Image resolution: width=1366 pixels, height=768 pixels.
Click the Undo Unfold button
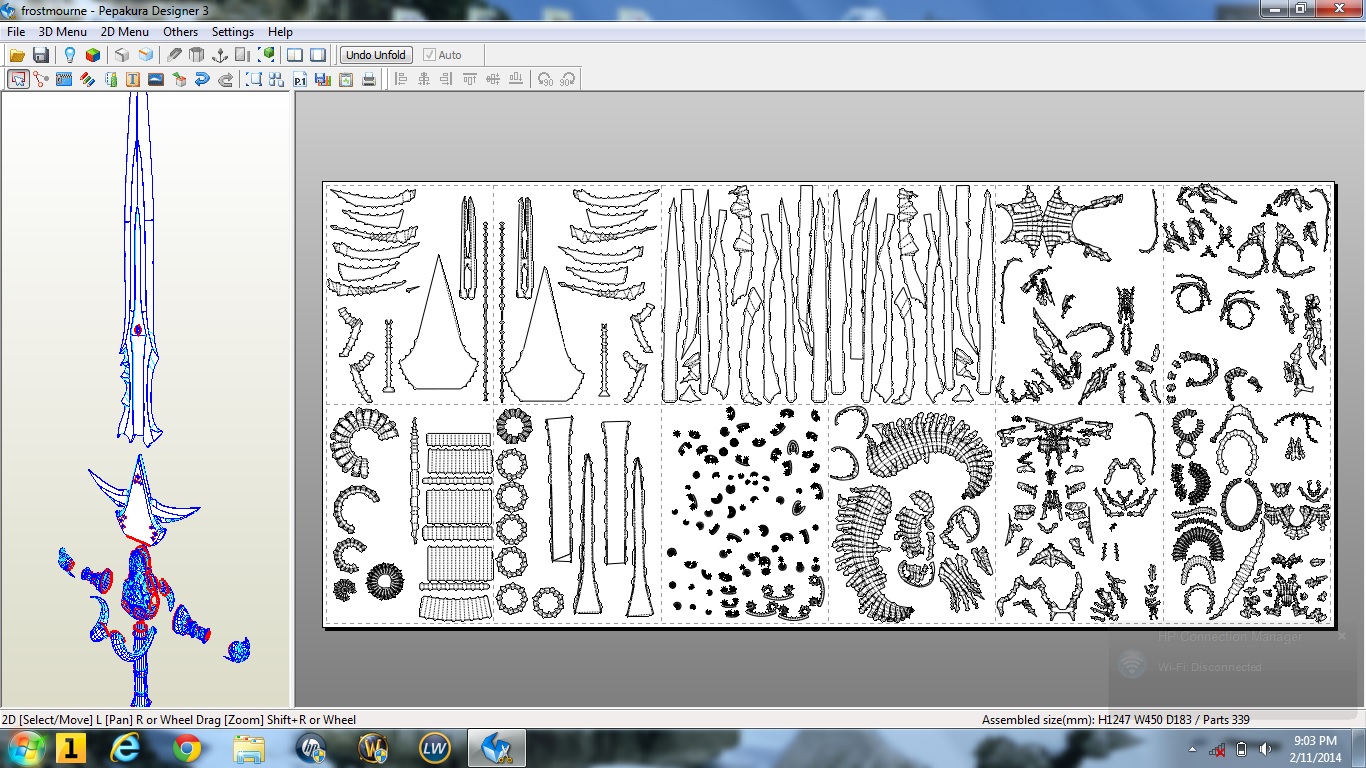376,55
